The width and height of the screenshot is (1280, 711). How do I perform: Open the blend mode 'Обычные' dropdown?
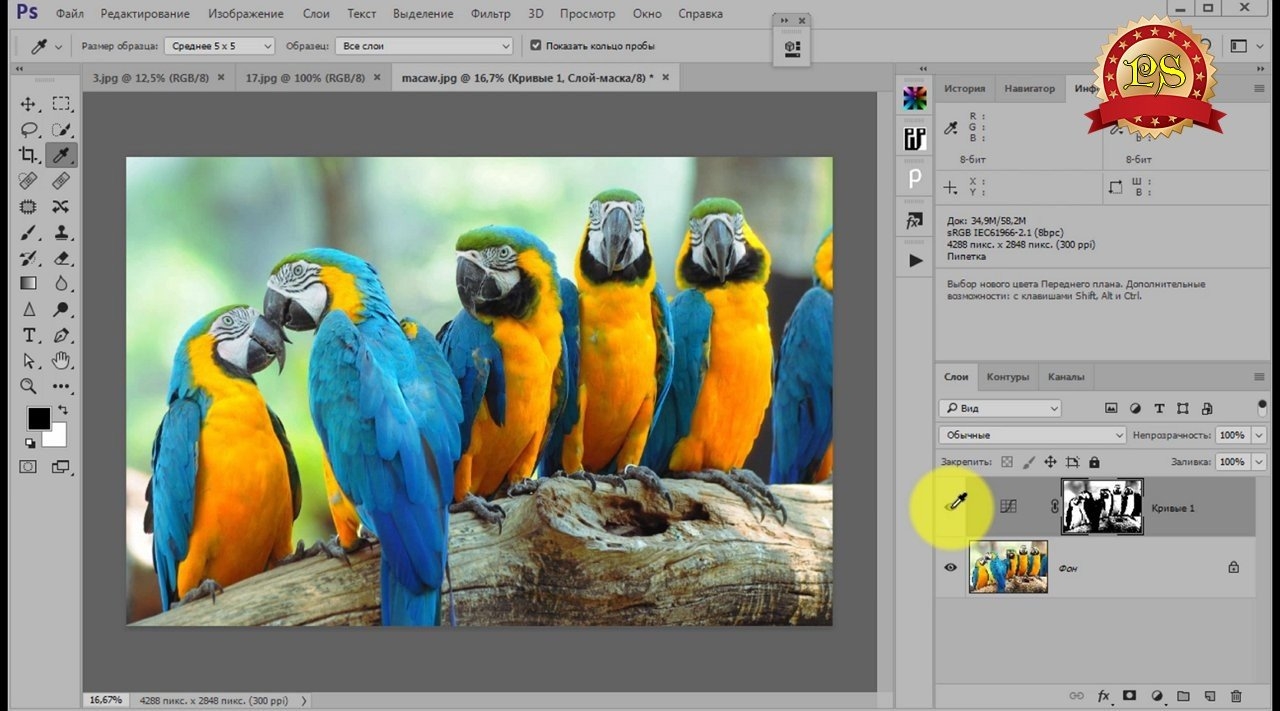(1033, 436)
